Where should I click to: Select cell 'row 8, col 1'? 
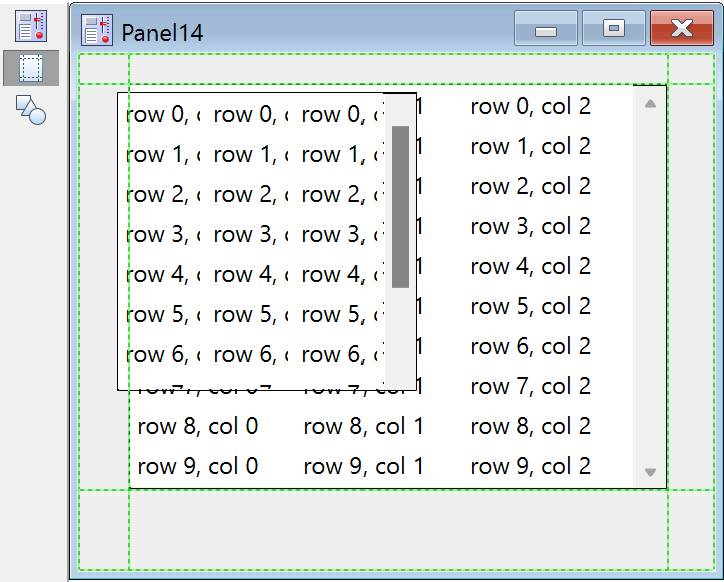click(x=363, y=426)
